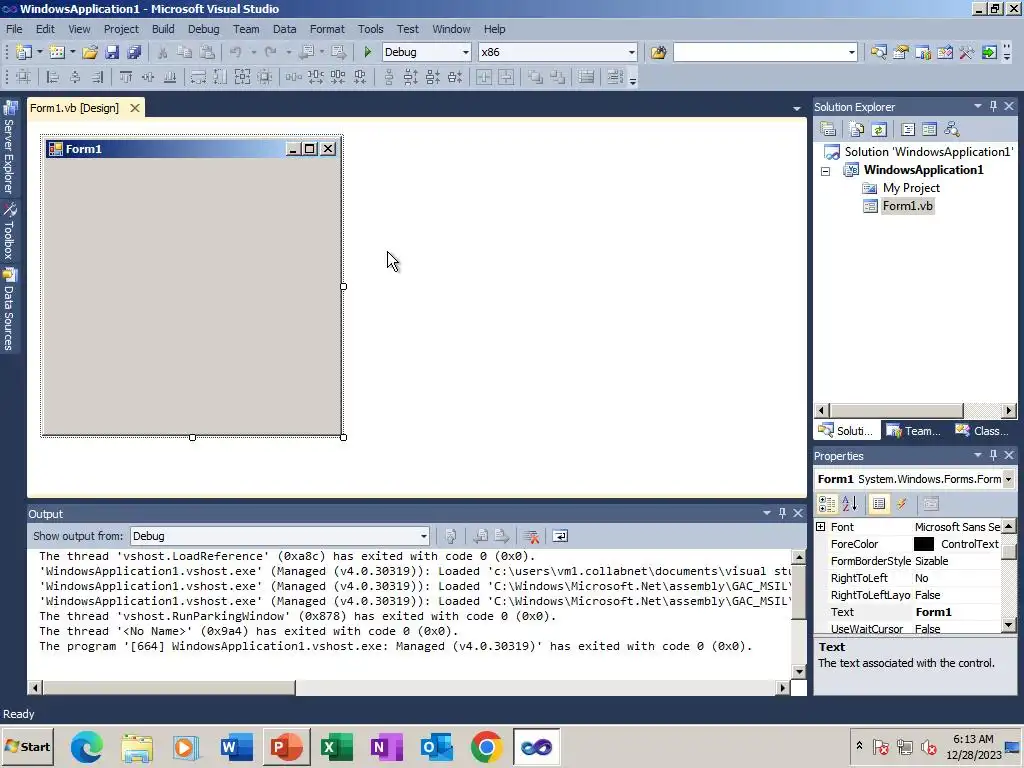Select the Form1.vb [Design] tab
1024x768 pixels.
click(74, 108)
